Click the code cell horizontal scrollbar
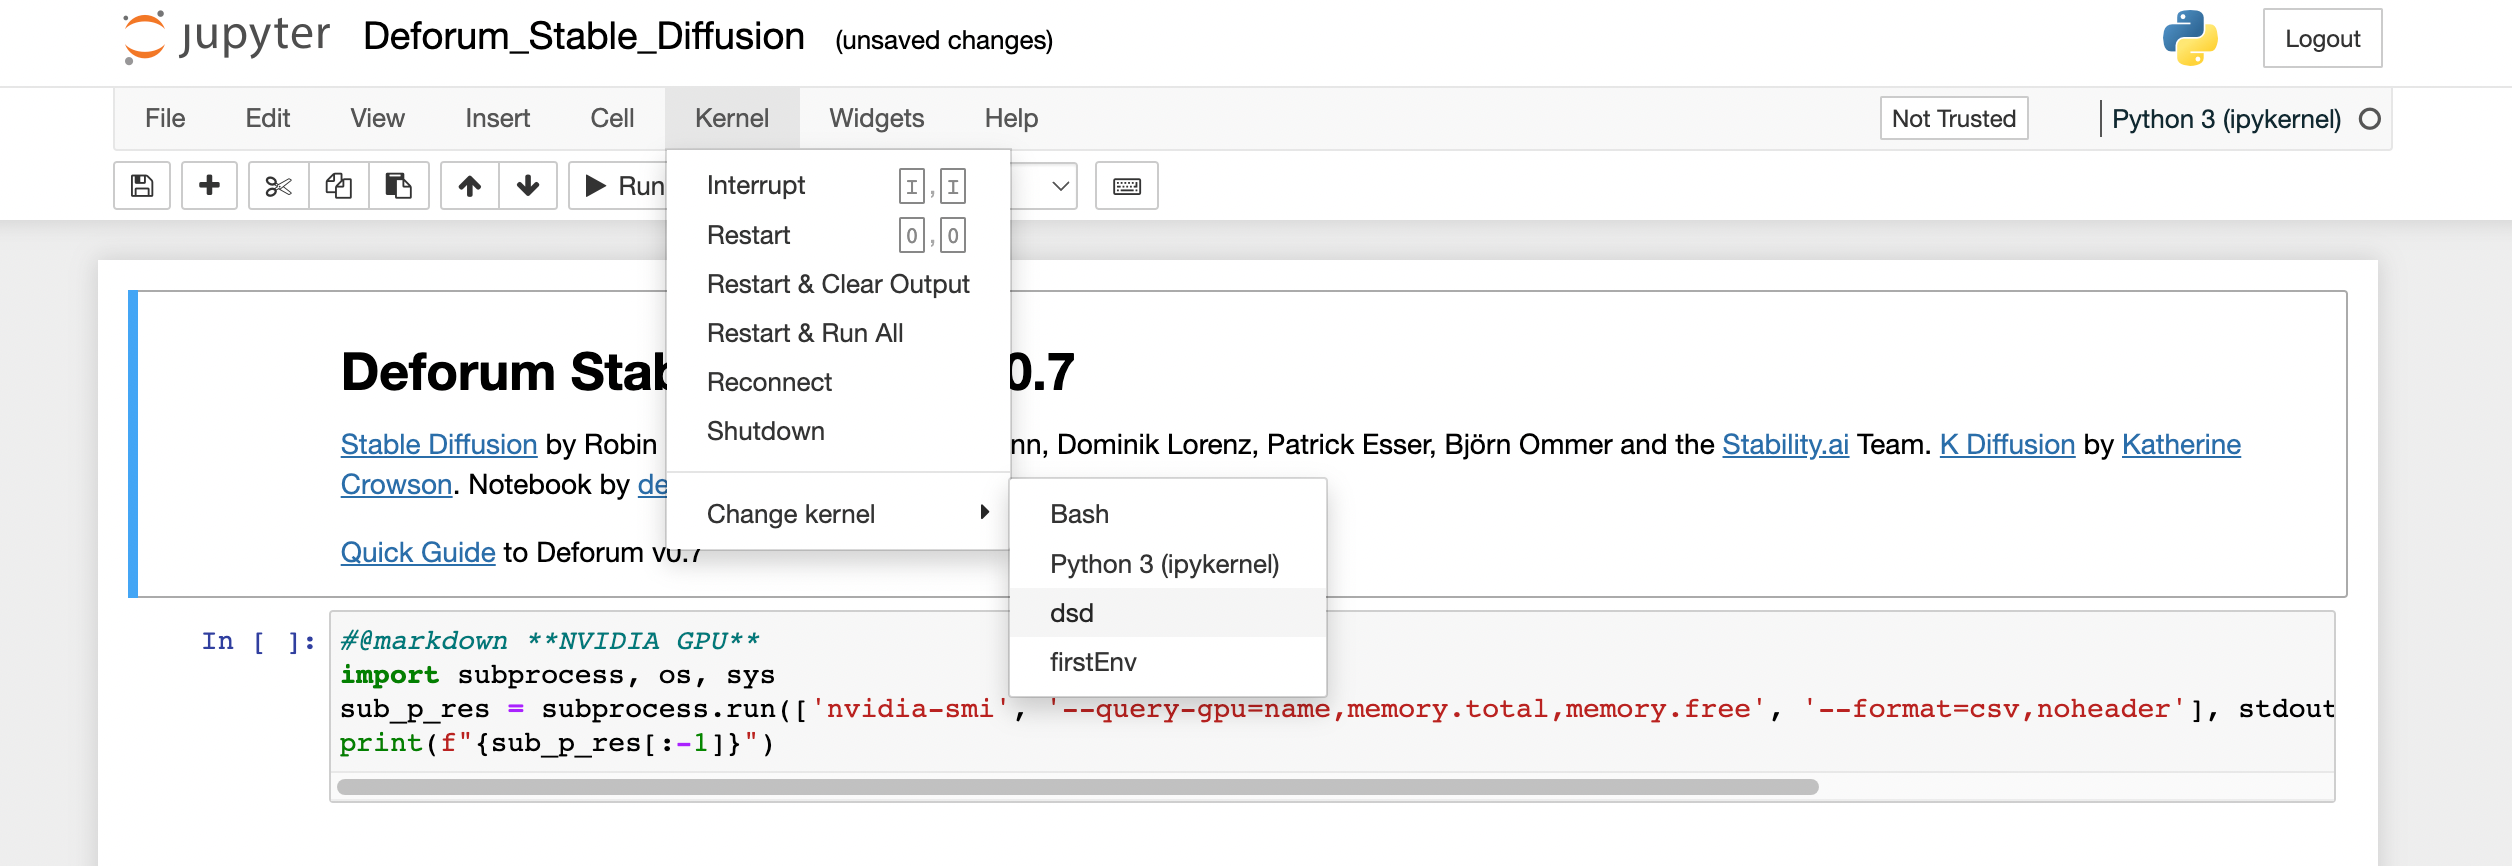Viewport: 2512px width, 866px height. click(1077, 787)
